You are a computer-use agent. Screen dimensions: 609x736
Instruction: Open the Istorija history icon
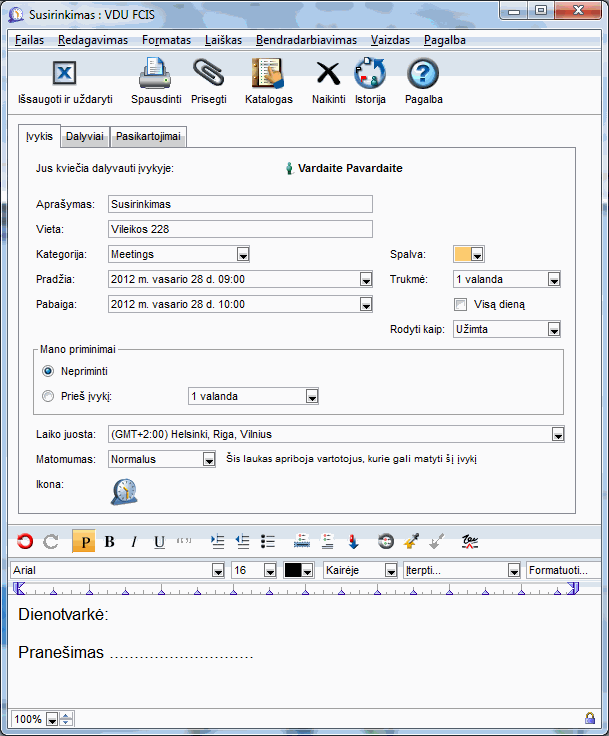[x=370, y=75]
